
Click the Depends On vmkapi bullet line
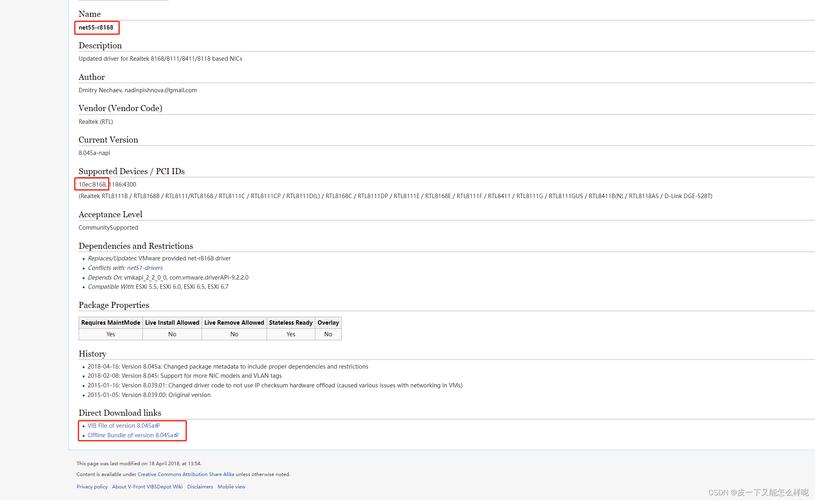tap(168, 278)
